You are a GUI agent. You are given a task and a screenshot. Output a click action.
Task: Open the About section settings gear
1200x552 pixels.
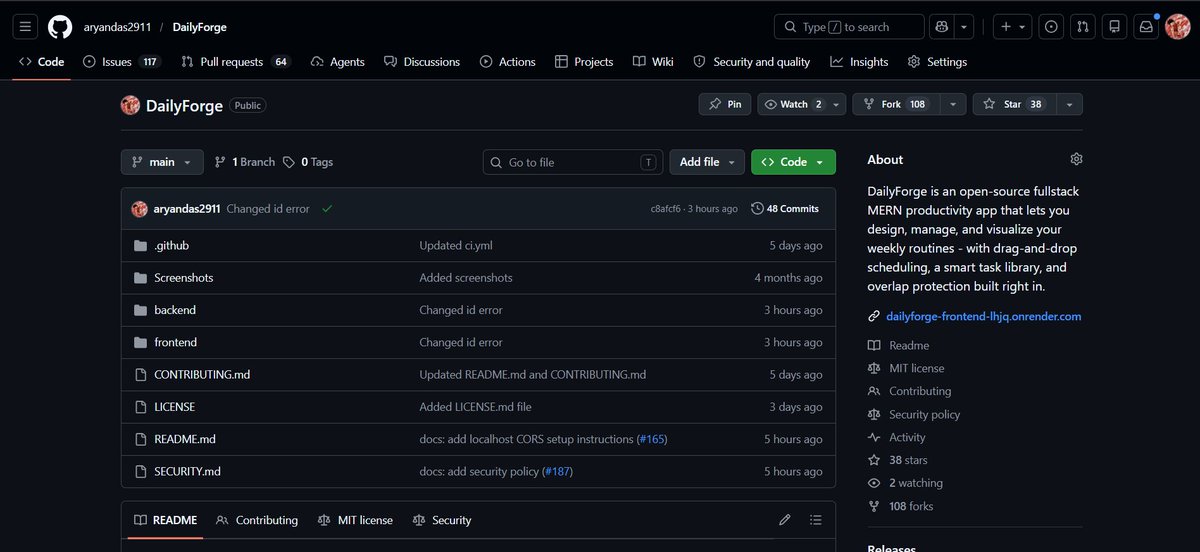[x=1076, y=159]
